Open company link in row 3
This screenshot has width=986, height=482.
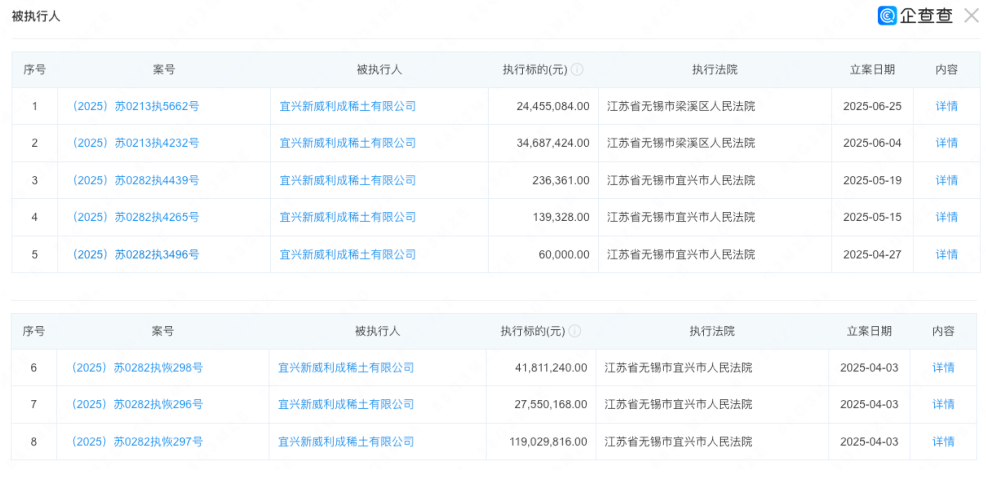point(348,180)
